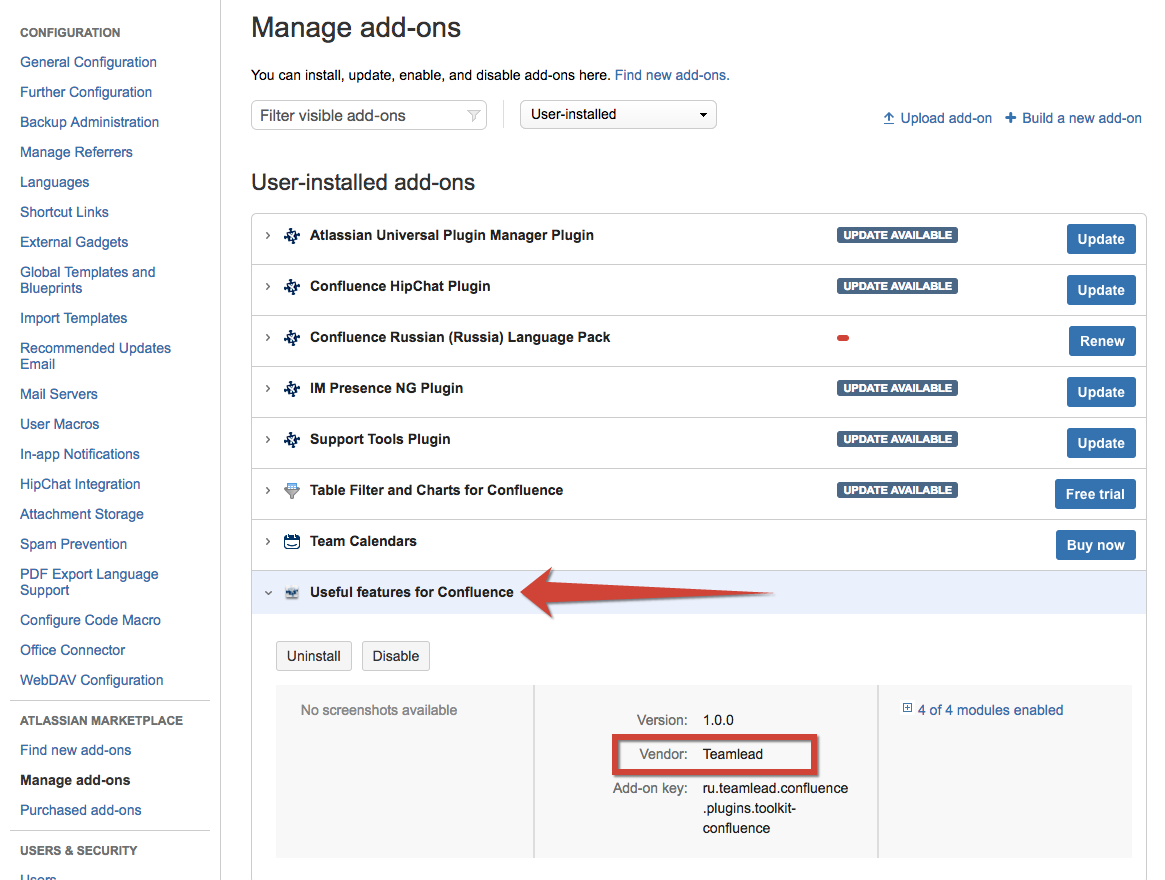Click the Upload add-on arrow icon
Image resolution: width=1165 pixels, height=880 pixels.
click(x=888, y=118)
